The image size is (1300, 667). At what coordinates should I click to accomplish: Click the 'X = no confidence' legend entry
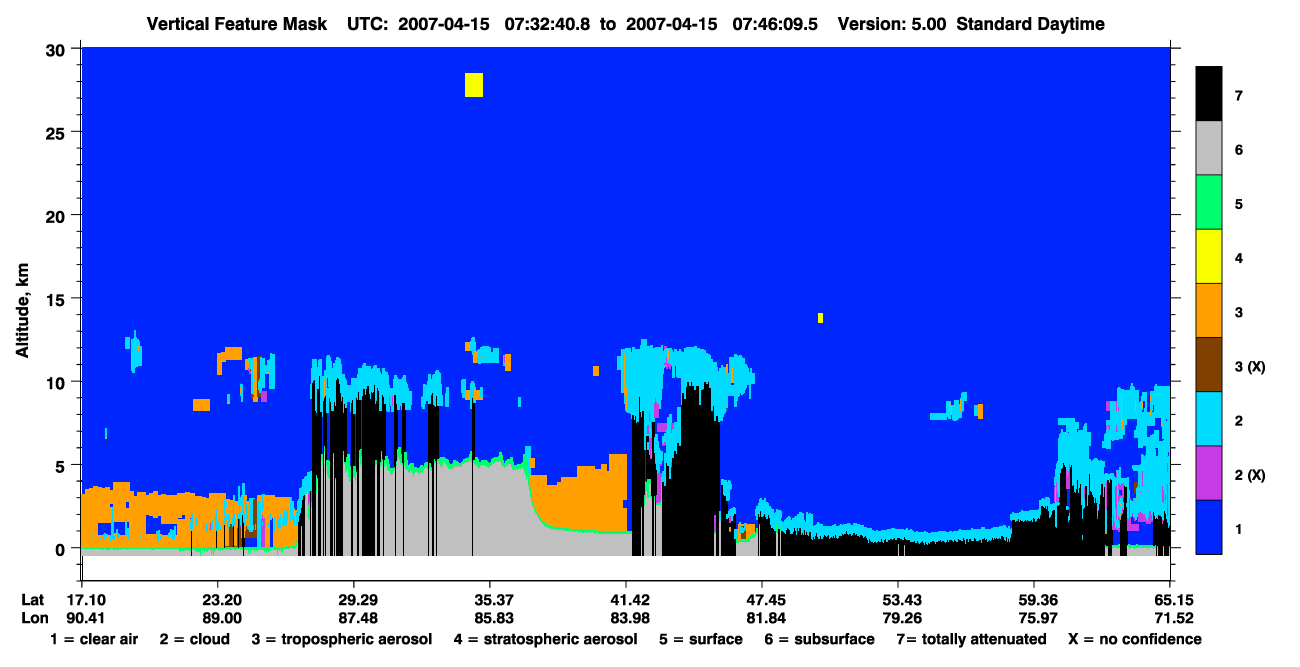1135,639
